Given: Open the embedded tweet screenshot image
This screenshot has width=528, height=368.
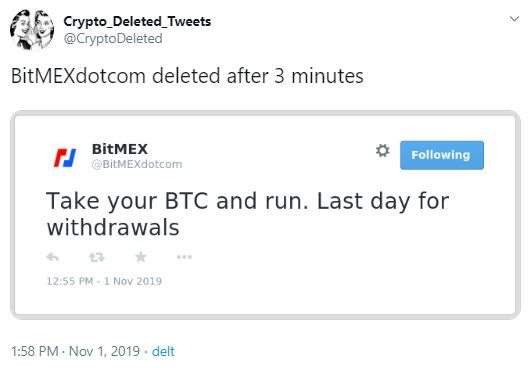Looking at the screenshot, I should 265,215.
